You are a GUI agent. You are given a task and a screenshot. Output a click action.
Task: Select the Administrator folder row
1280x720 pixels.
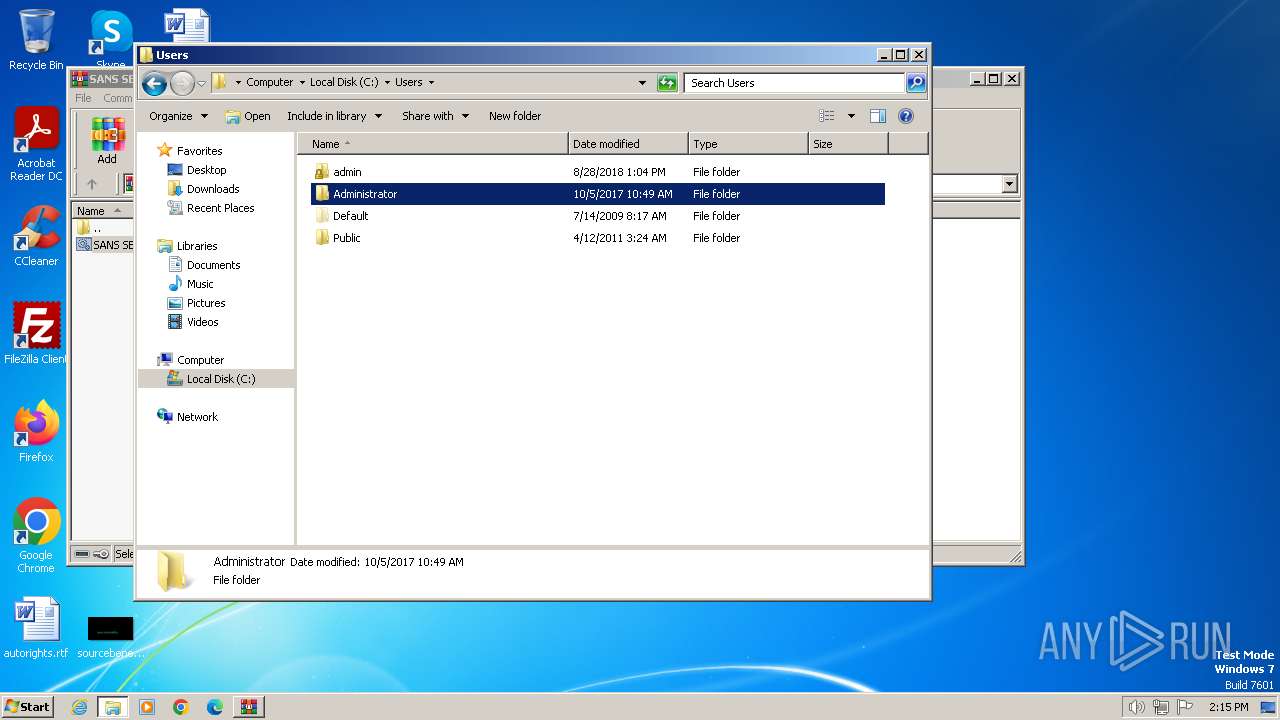coord(598,194)
